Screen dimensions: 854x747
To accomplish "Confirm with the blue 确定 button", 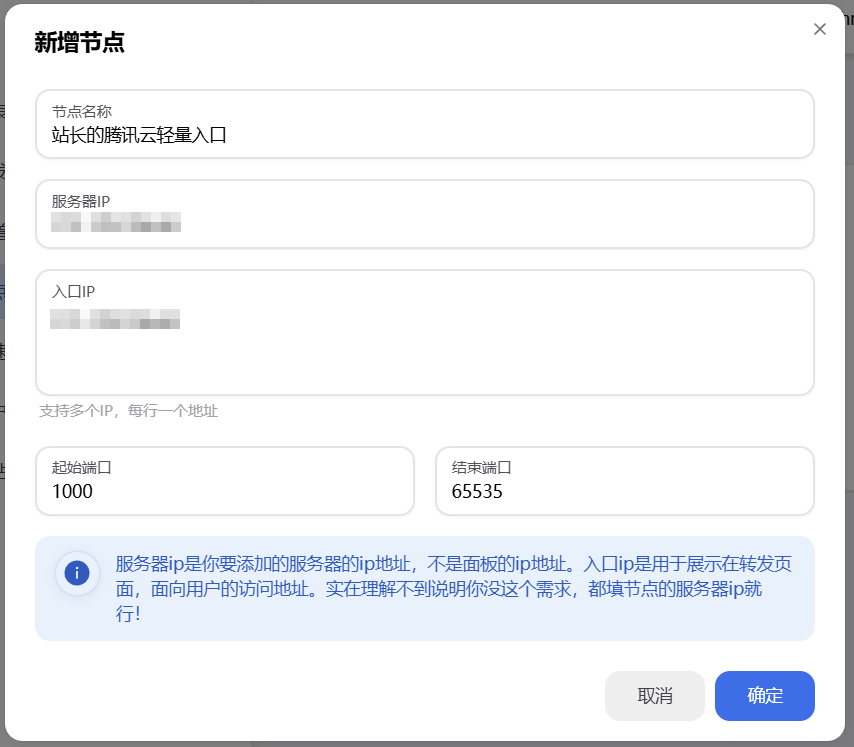I will coord(764,696).
